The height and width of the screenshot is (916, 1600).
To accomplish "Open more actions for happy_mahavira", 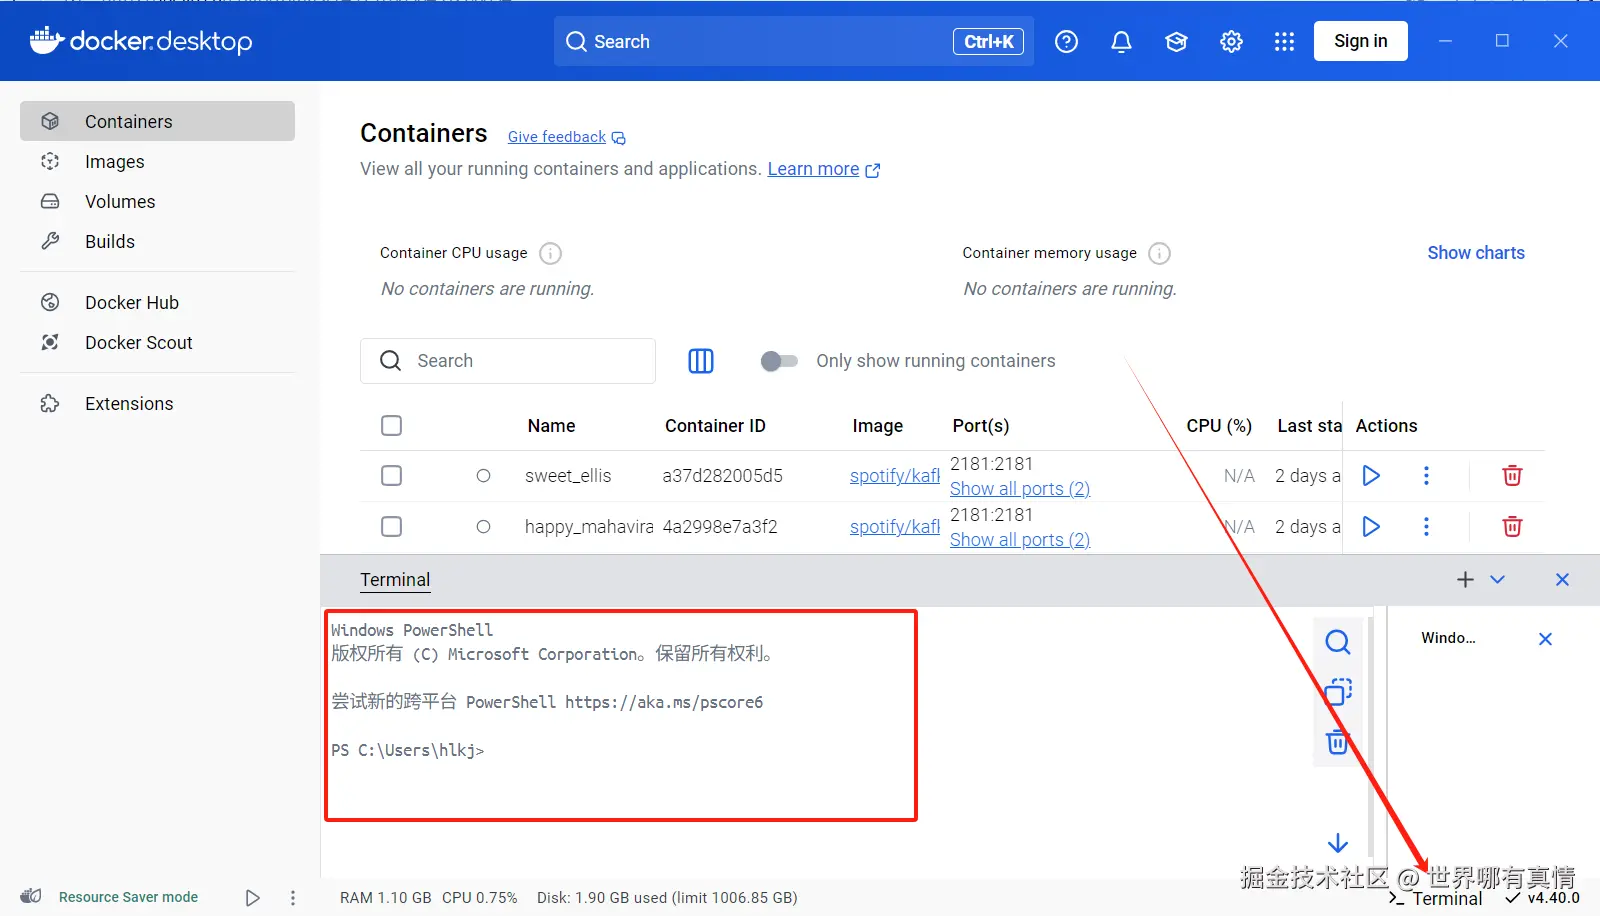I will pyautogui.click(x=1426, y=527).
